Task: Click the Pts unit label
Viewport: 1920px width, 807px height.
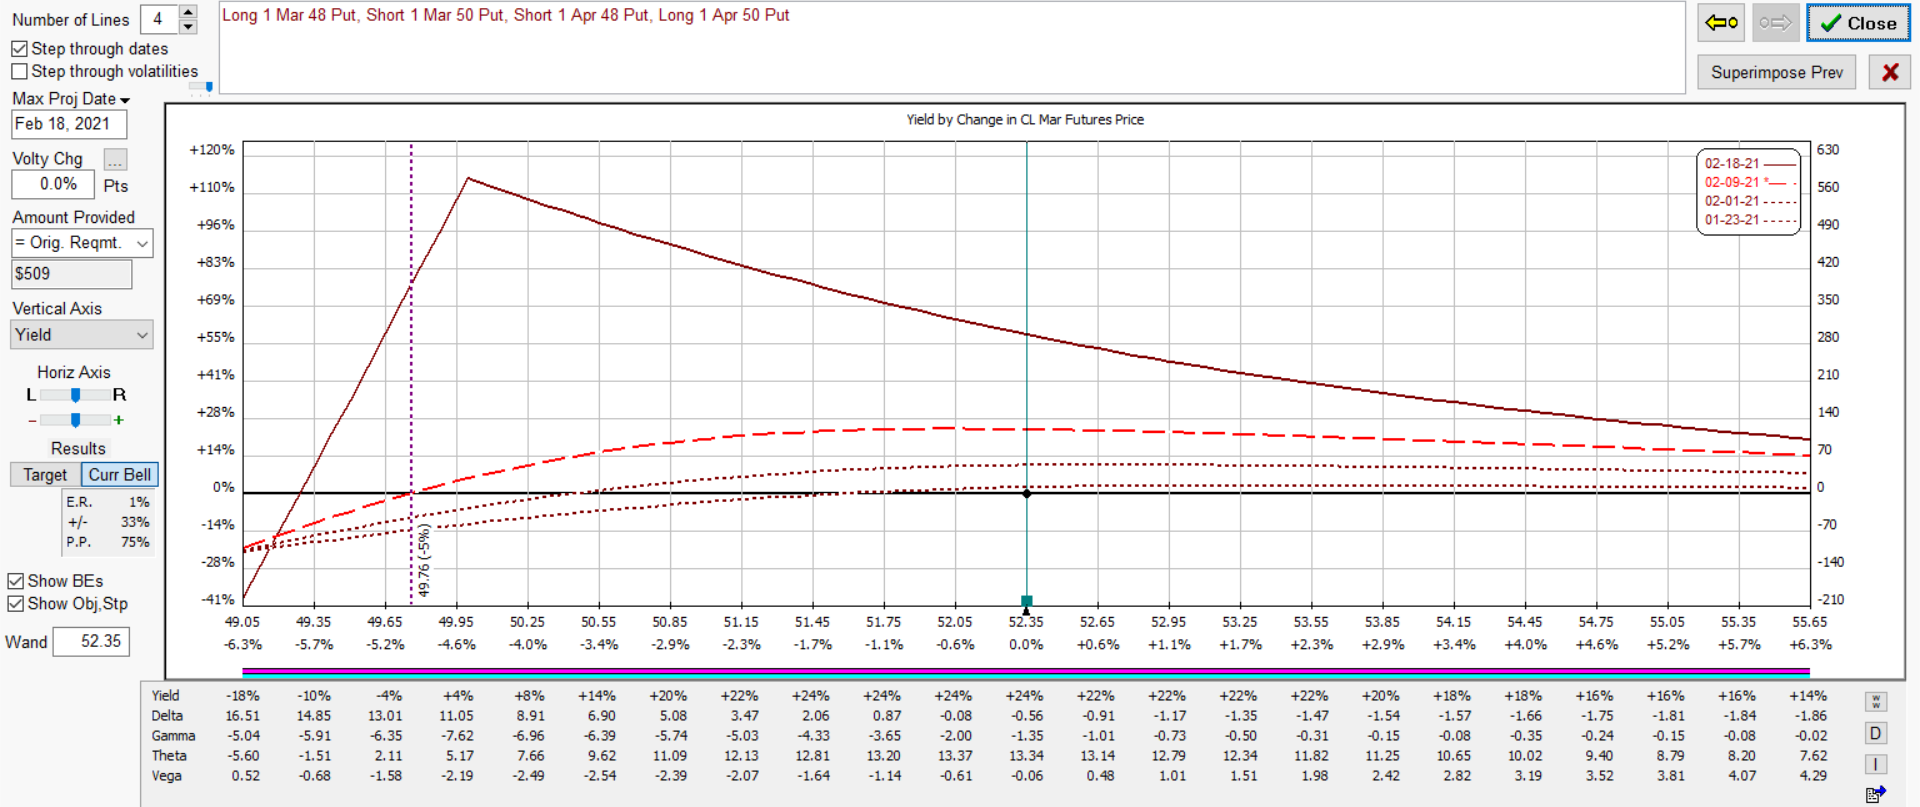Action: point(116,186)
